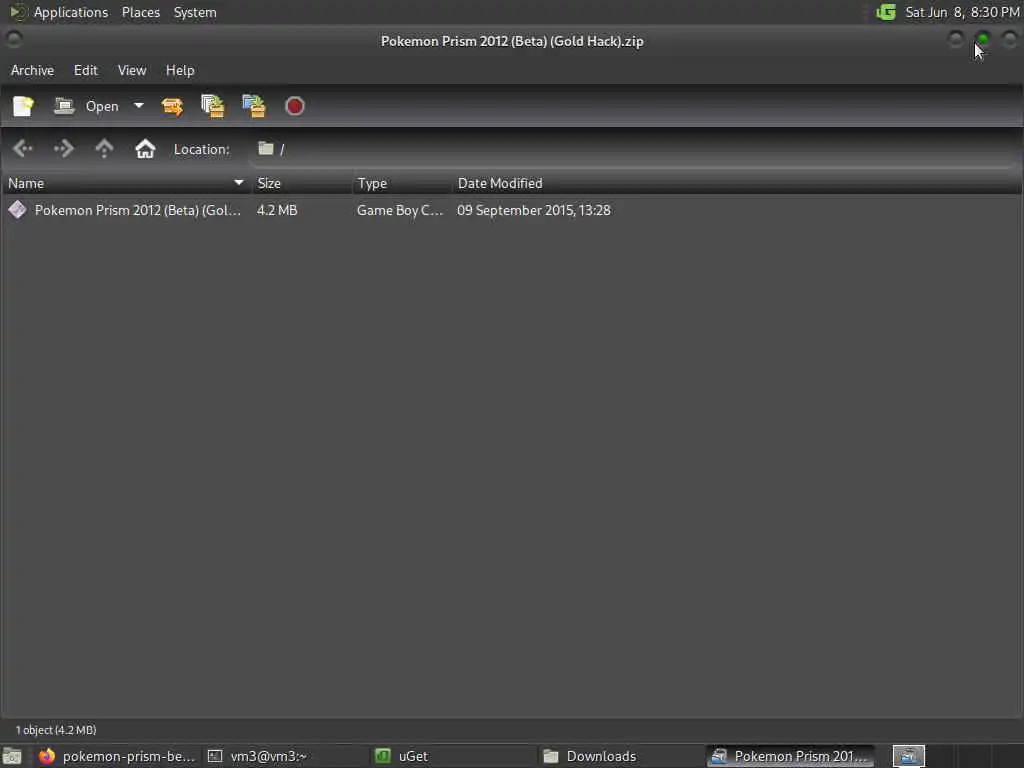This screenshot has height=768, width=1024.
Task: Click the Home location icon
Action: 145,149
